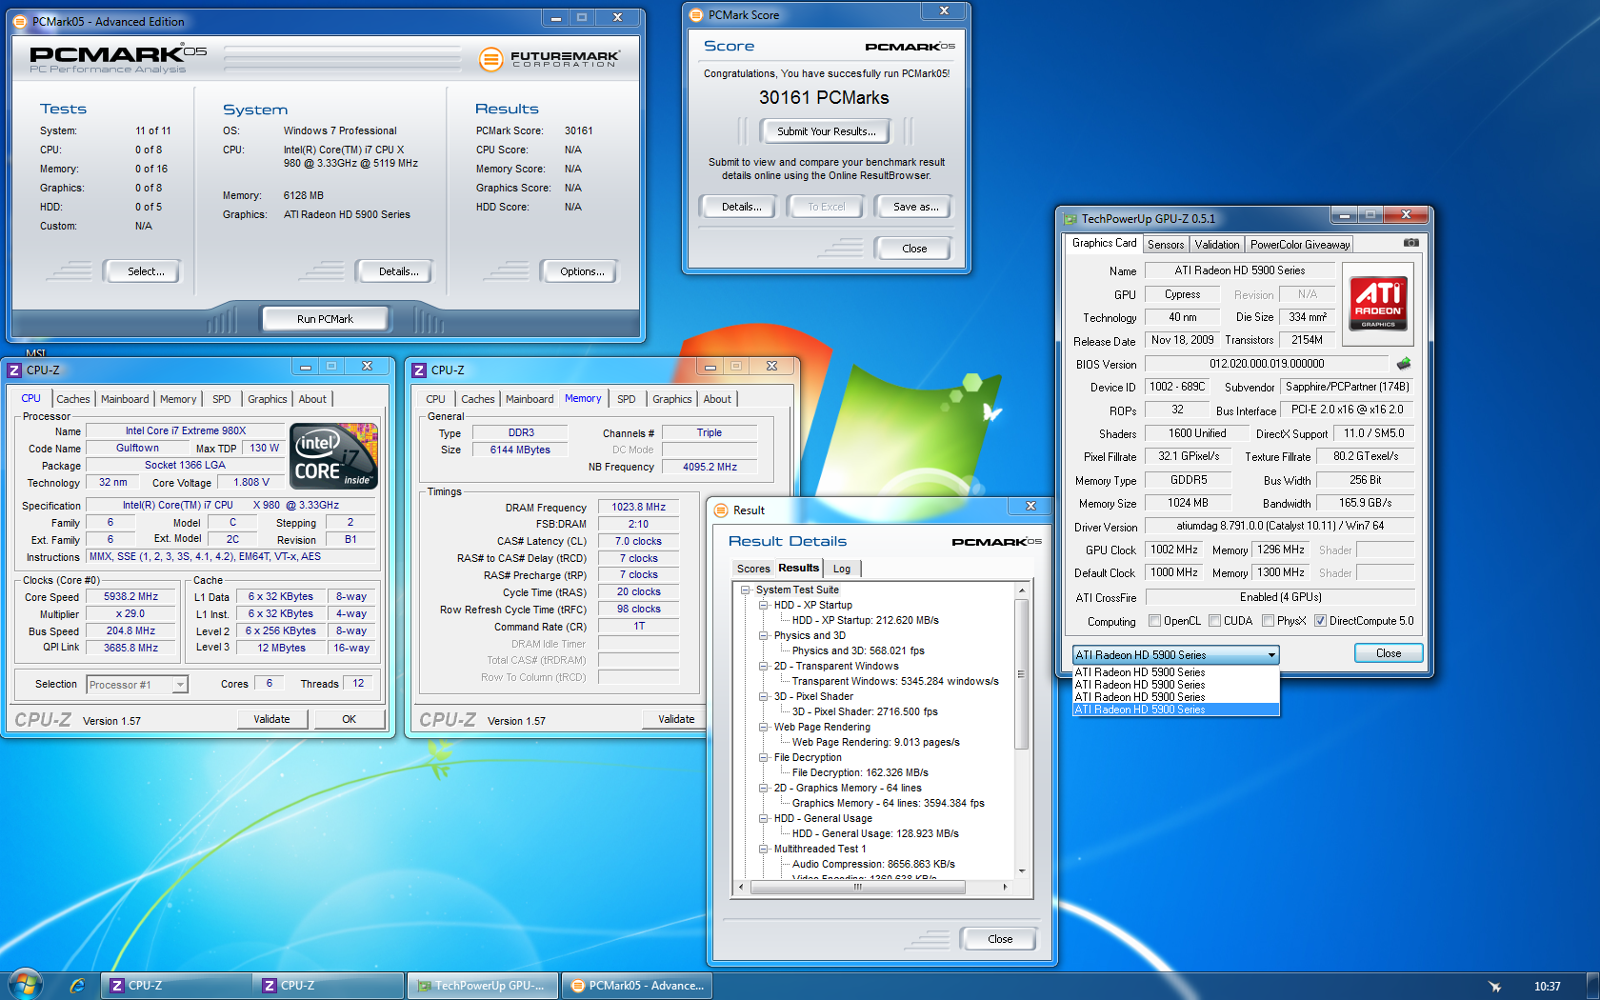Switch to PCMark05 taskbar item
This screenshot has width=1600, height=1000.
[x=637, y=985]
